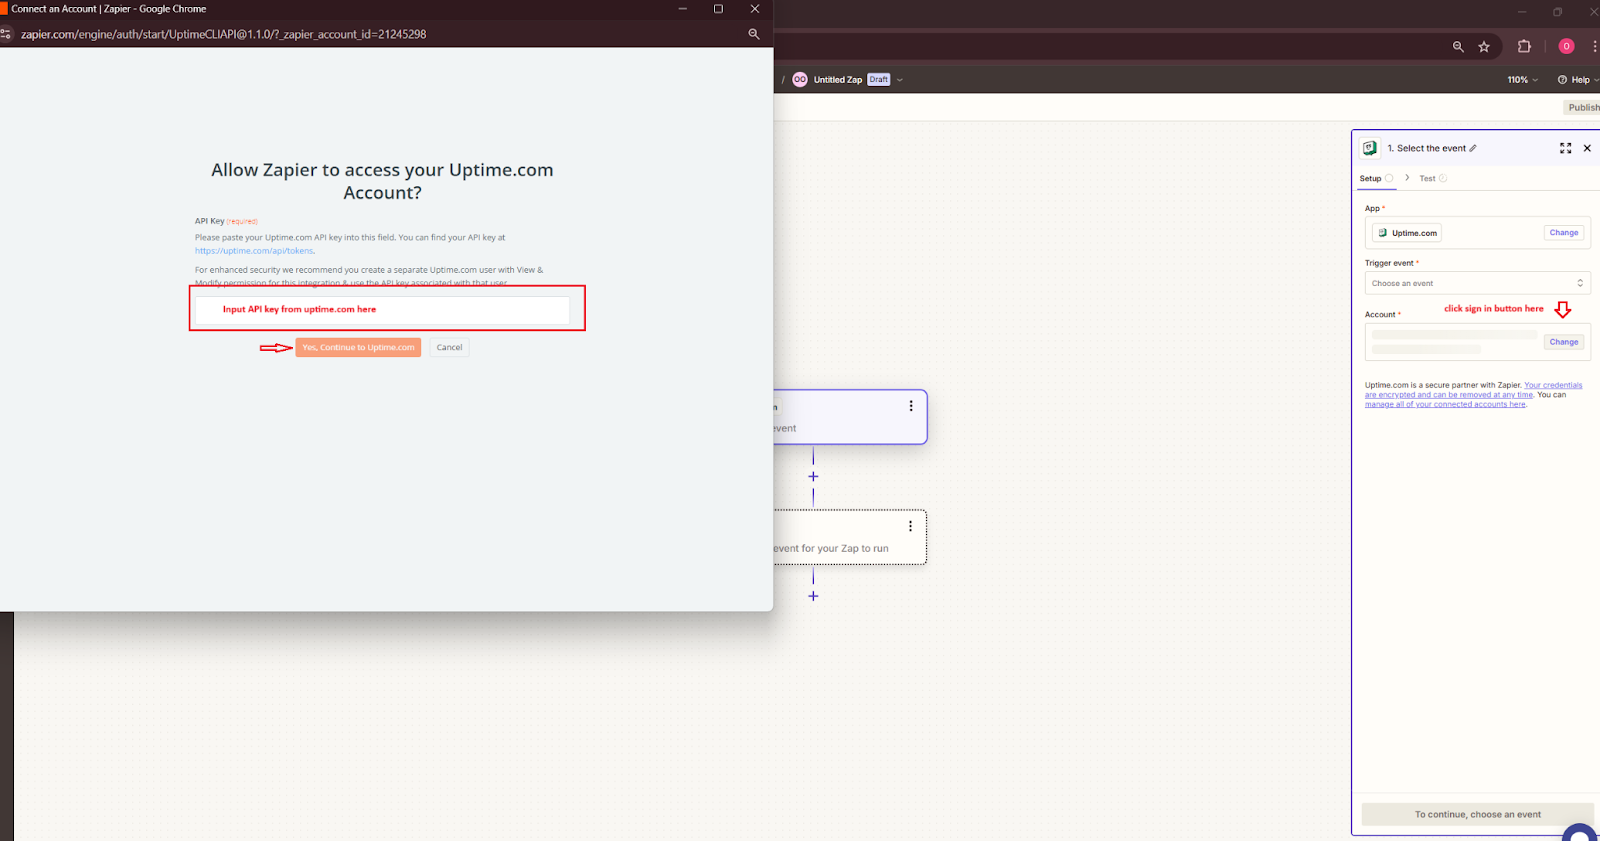Click the Uptime.com icon in step panel header
This screenshot has width=1600, height=841.
click(x=1370, y=148)
